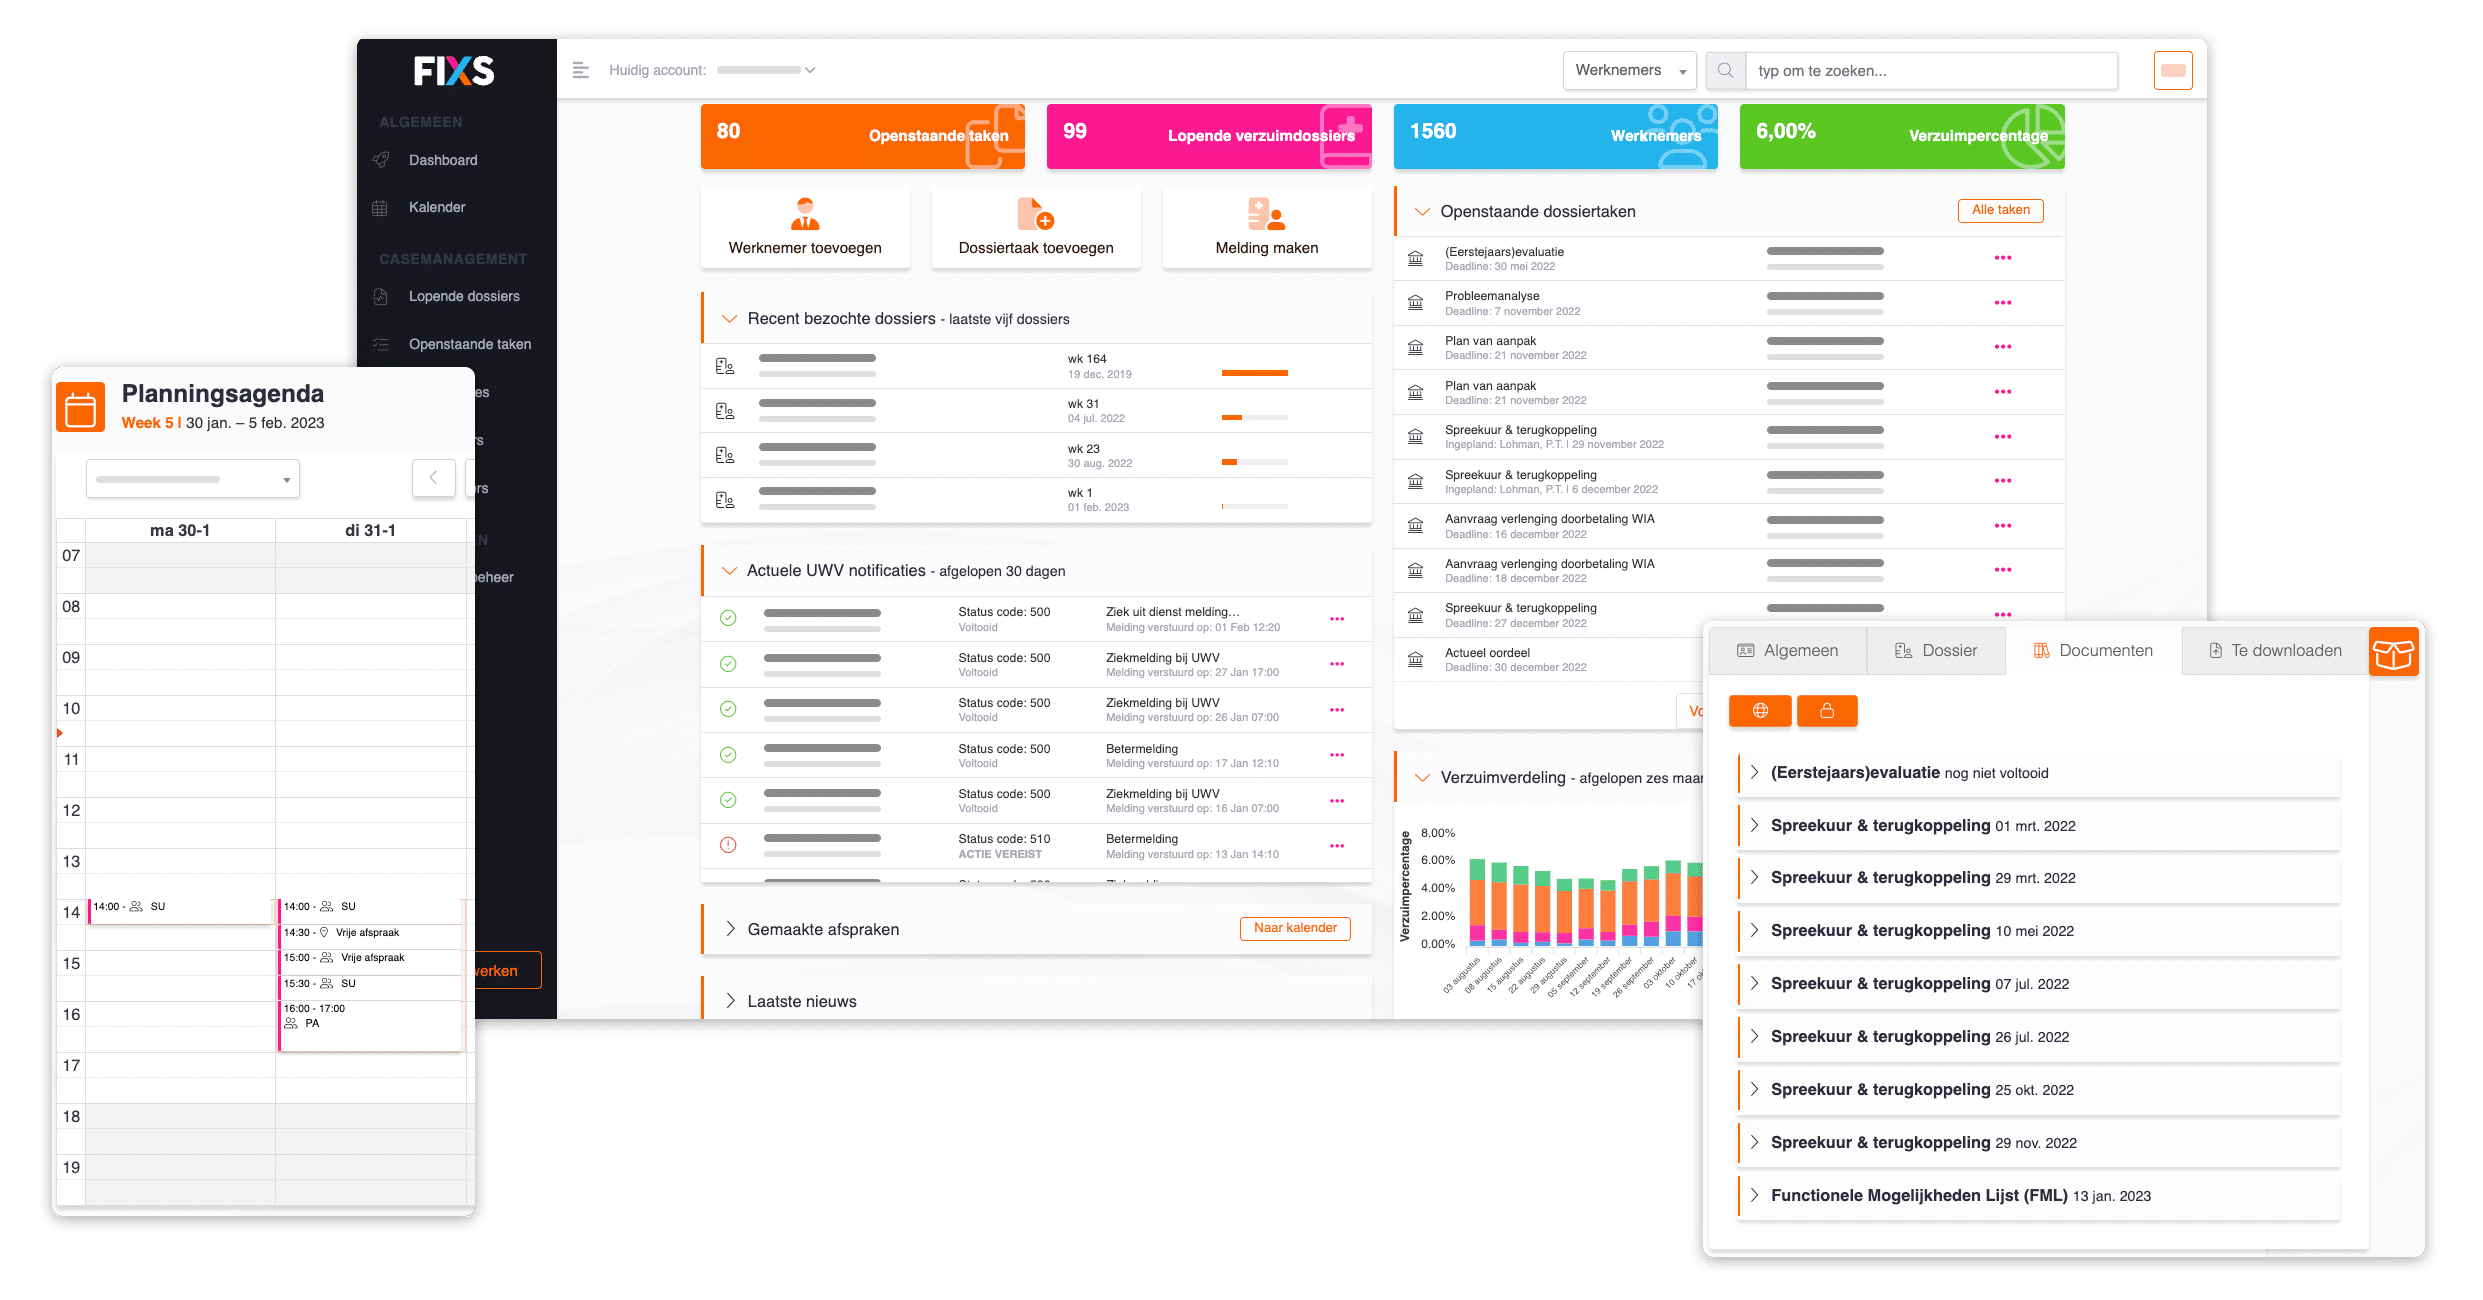
Task: Select the Documenten tab
Action: click(2093, 651)
